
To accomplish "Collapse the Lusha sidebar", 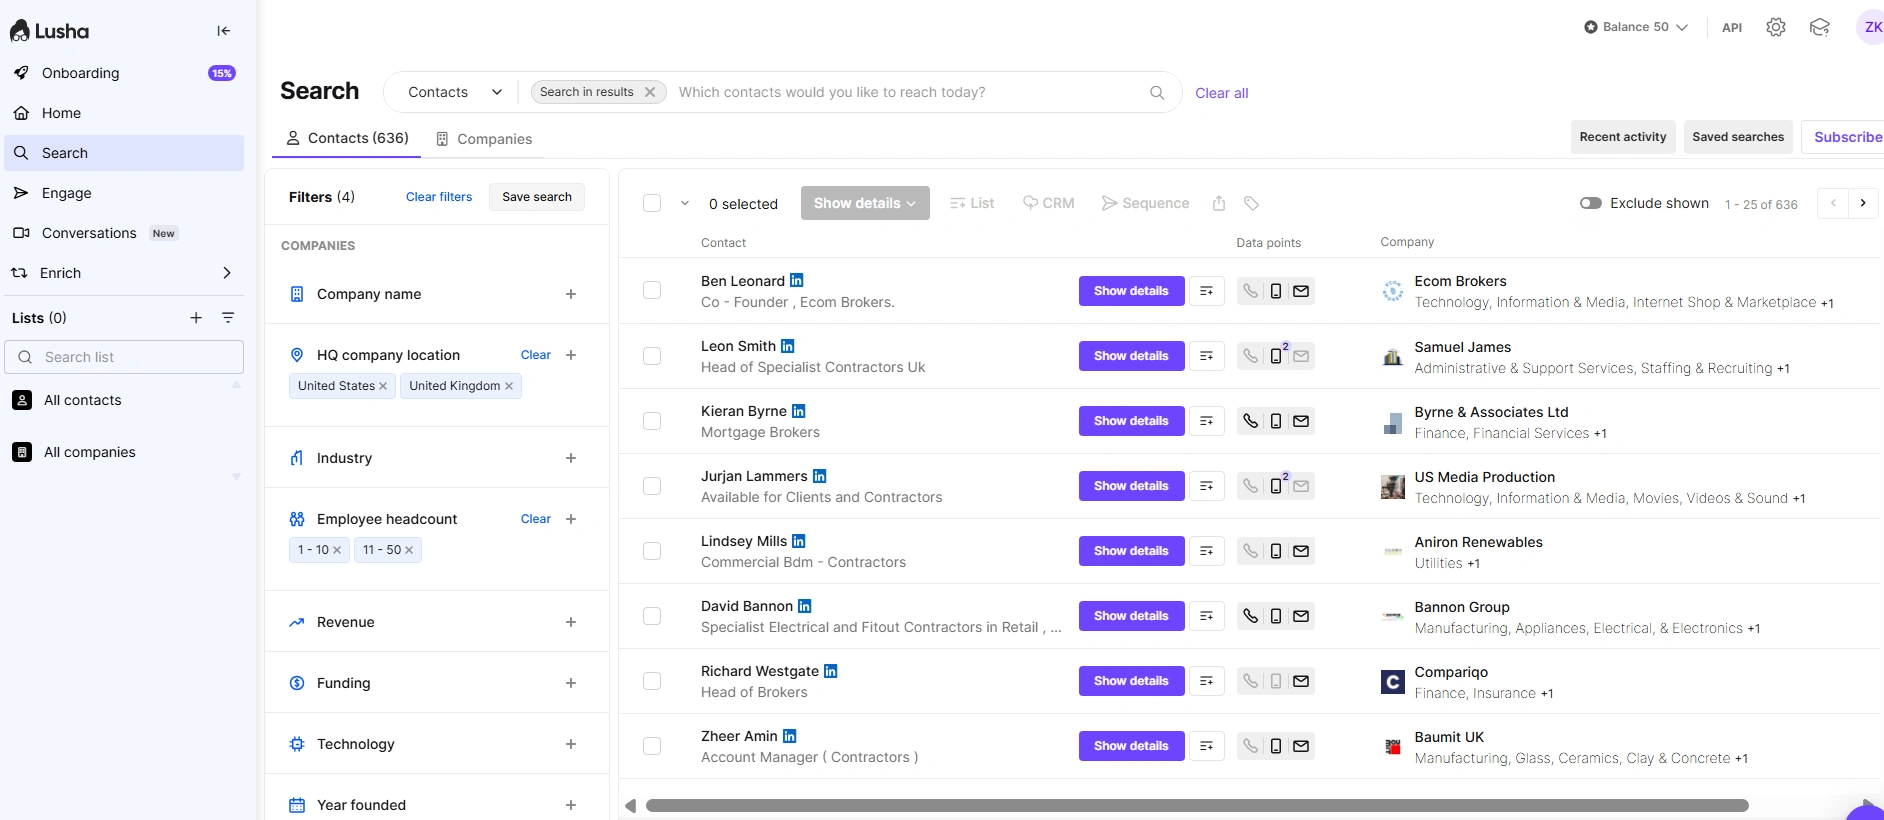I will [x=224, y=31].
